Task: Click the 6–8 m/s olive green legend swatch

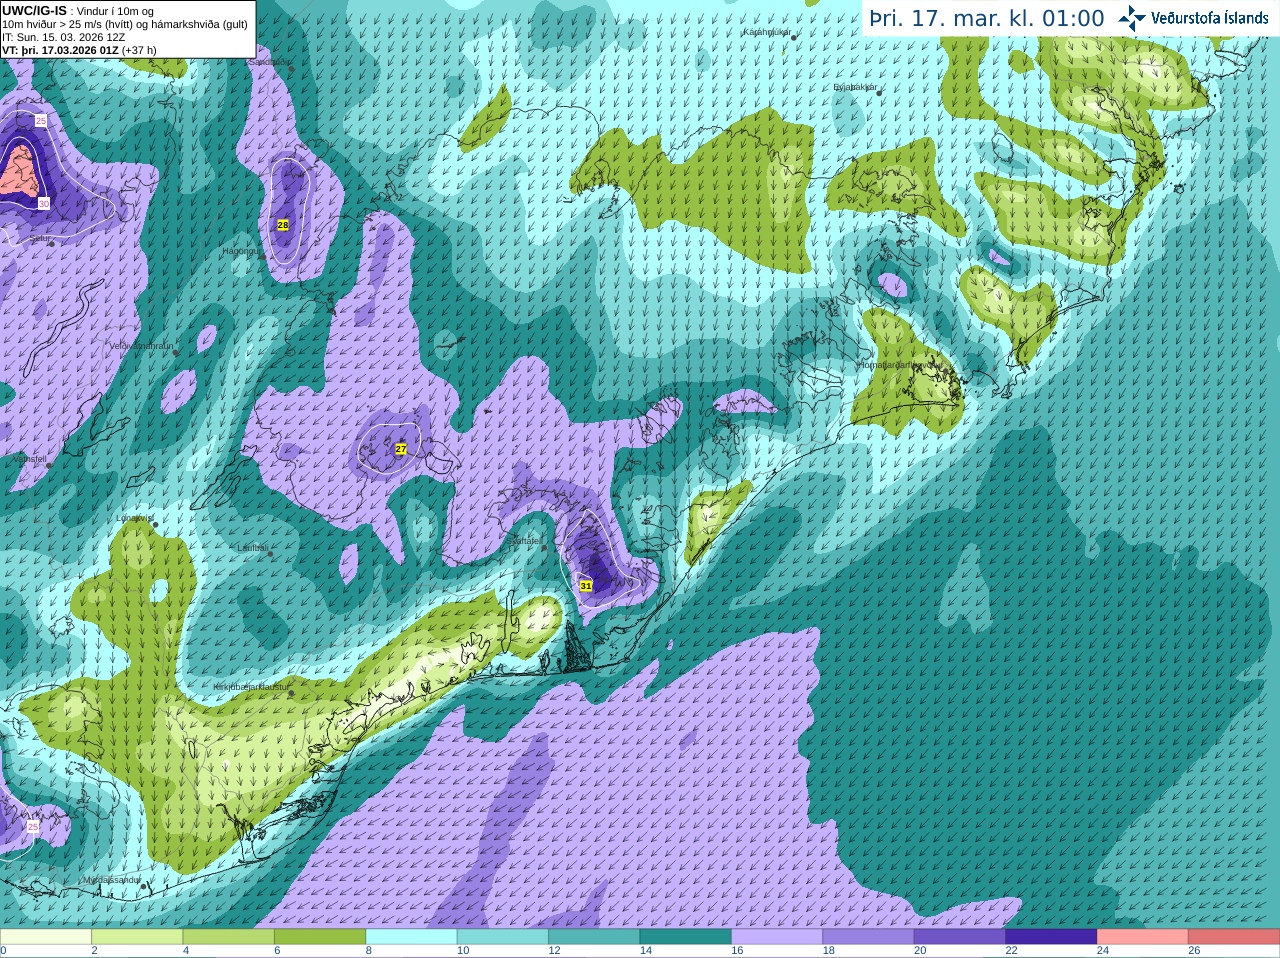Action: 320,937
